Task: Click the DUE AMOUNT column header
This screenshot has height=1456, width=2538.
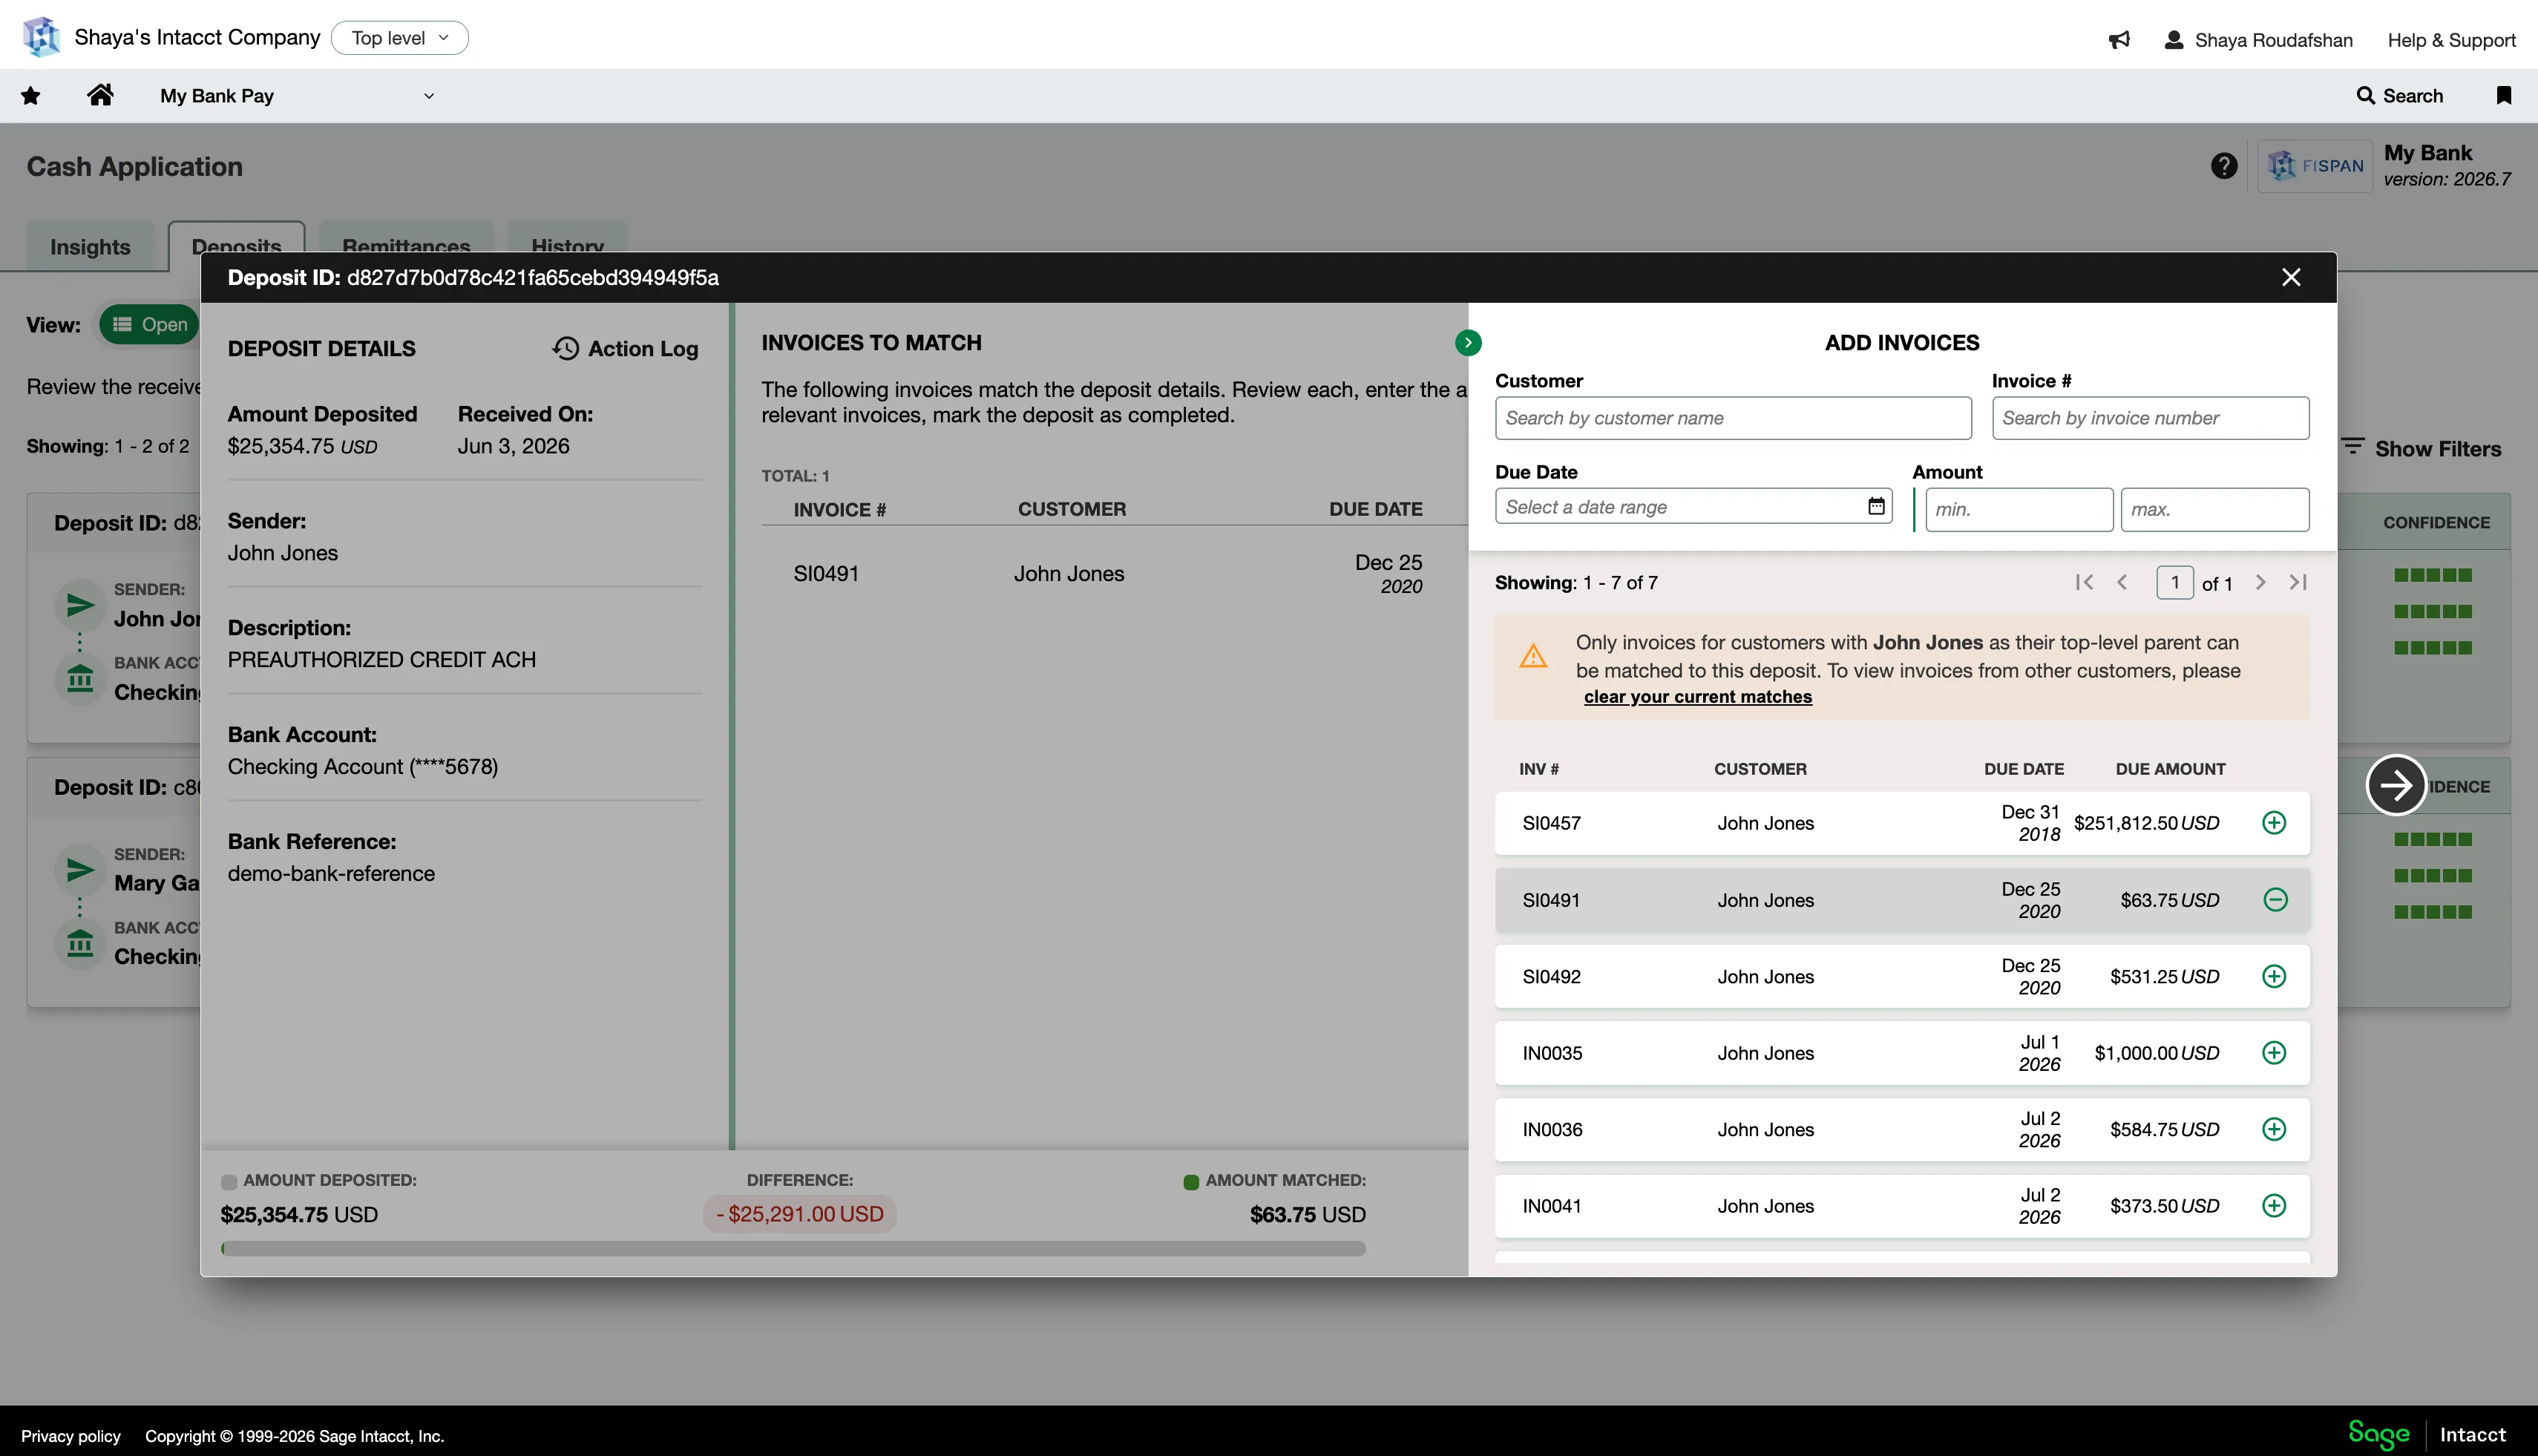Action: (x=2170, y=769)
